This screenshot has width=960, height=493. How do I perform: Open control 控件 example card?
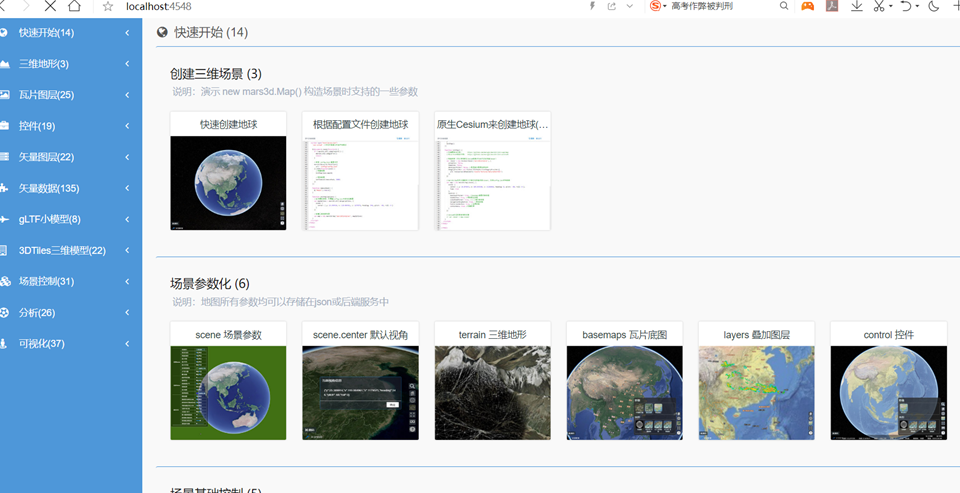[x=889, y=381]
